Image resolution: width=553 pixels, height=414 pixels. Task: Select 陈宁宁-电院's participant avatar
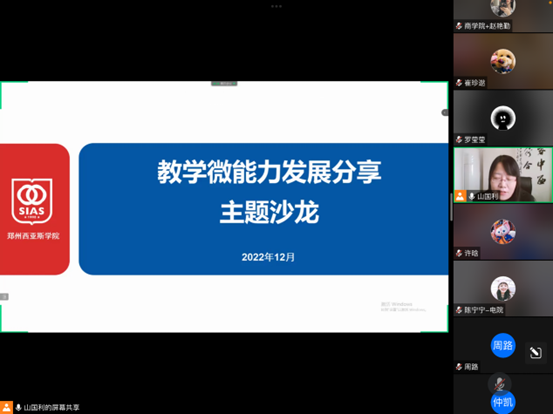click(503, 288)
